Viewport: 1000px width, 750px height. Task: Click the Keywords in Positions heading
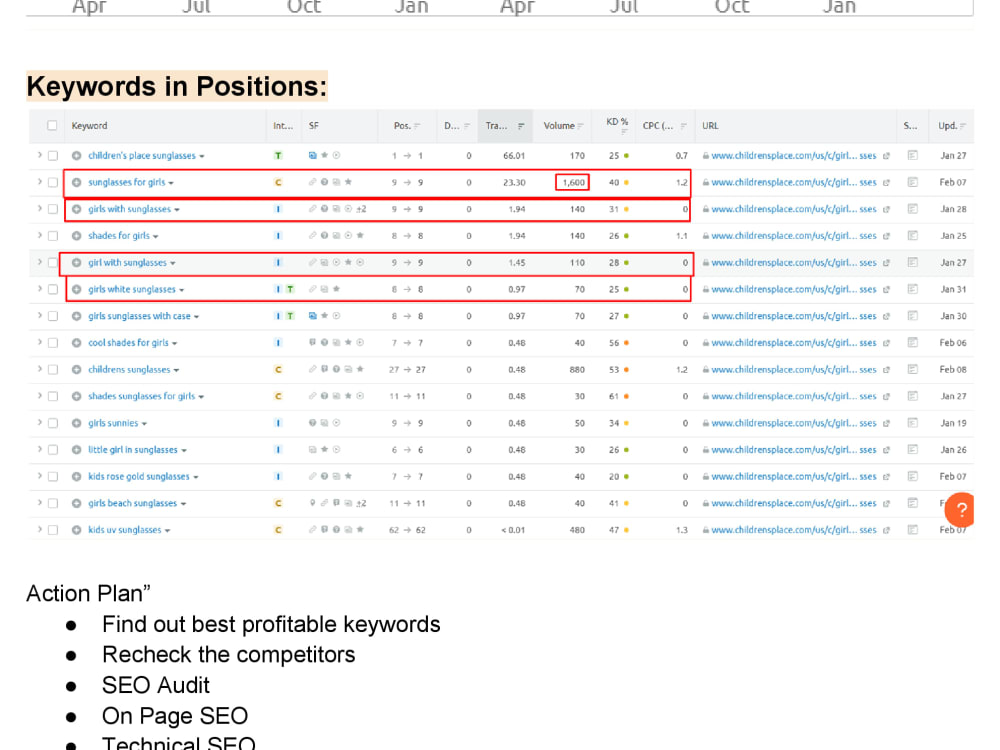pos(177,86)
